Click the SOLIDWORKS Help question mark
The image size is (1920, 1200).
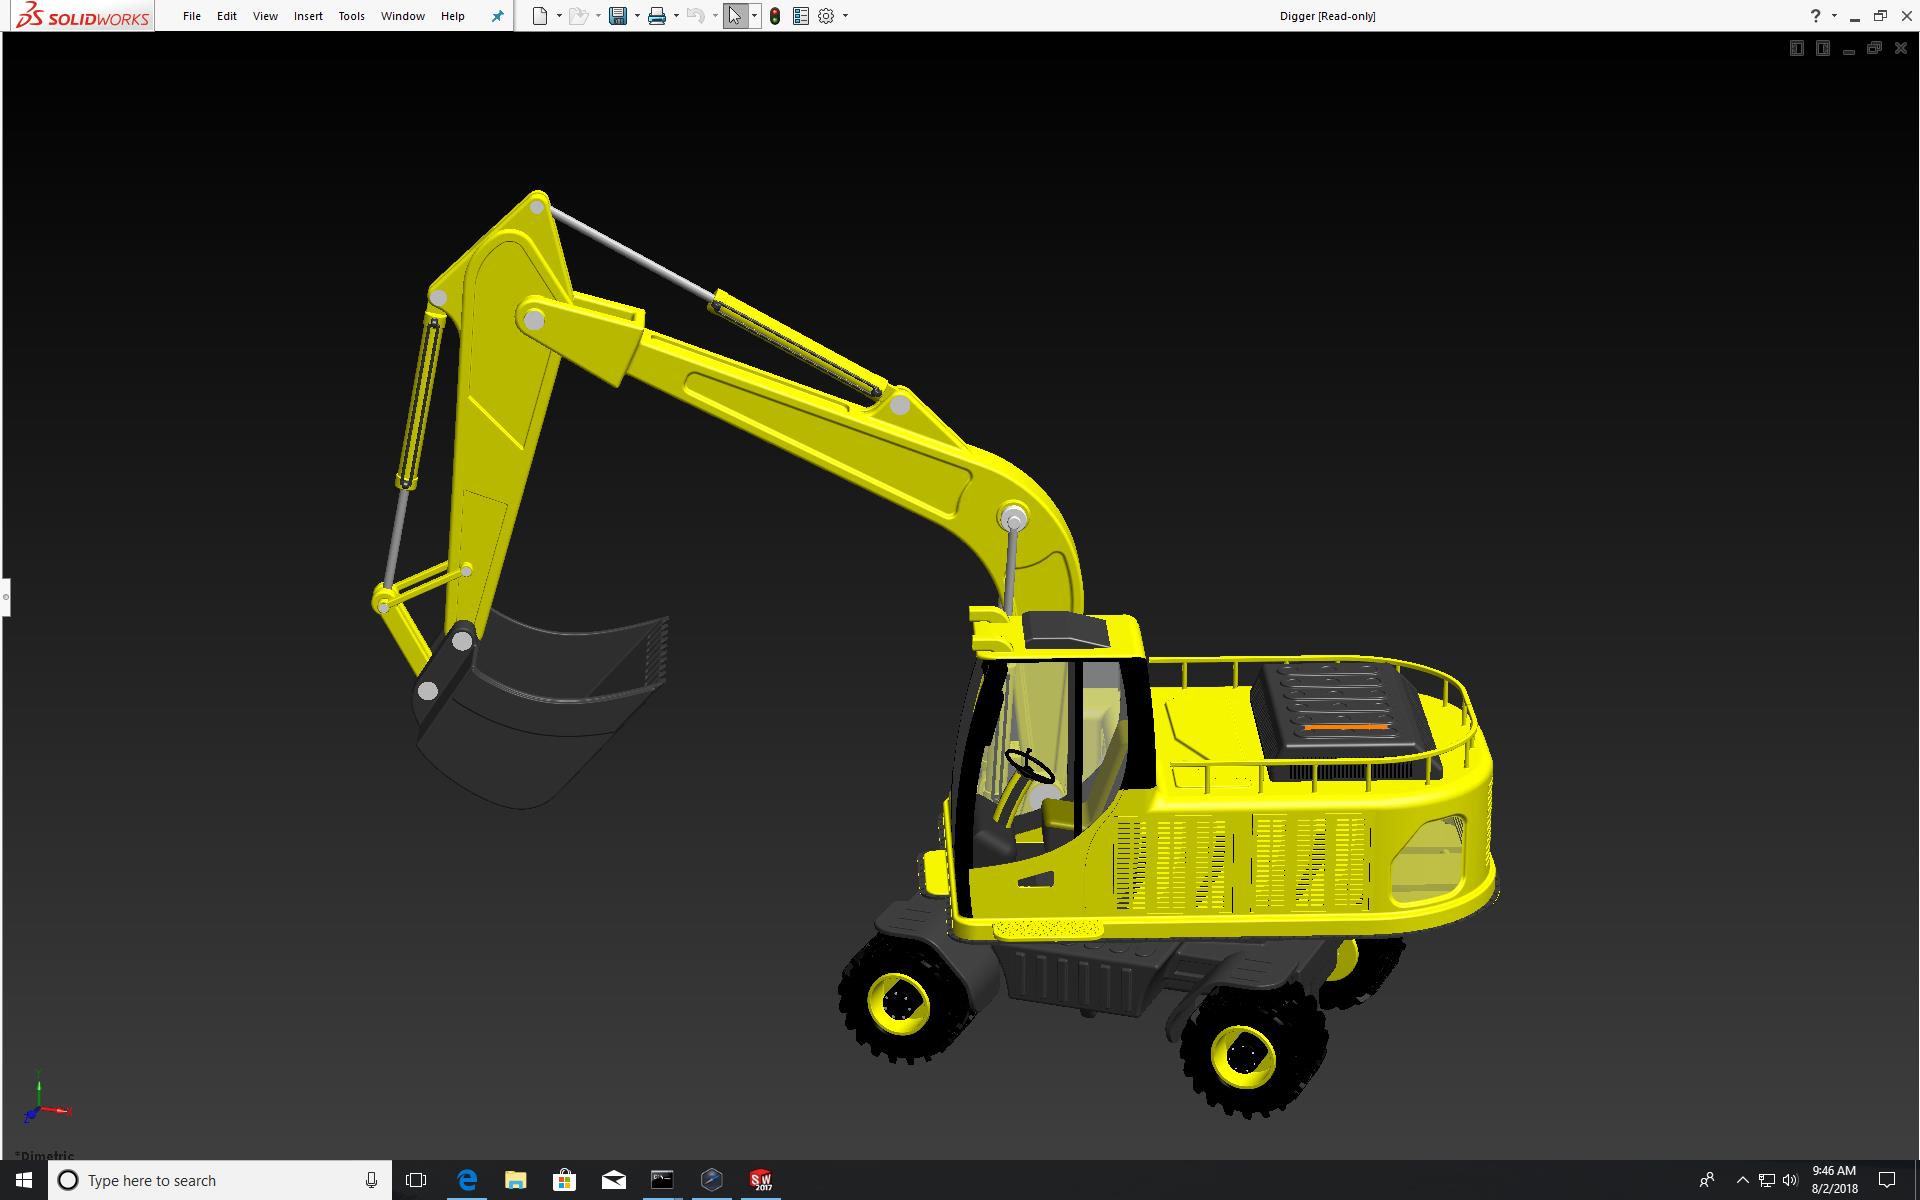(1815, 16)
